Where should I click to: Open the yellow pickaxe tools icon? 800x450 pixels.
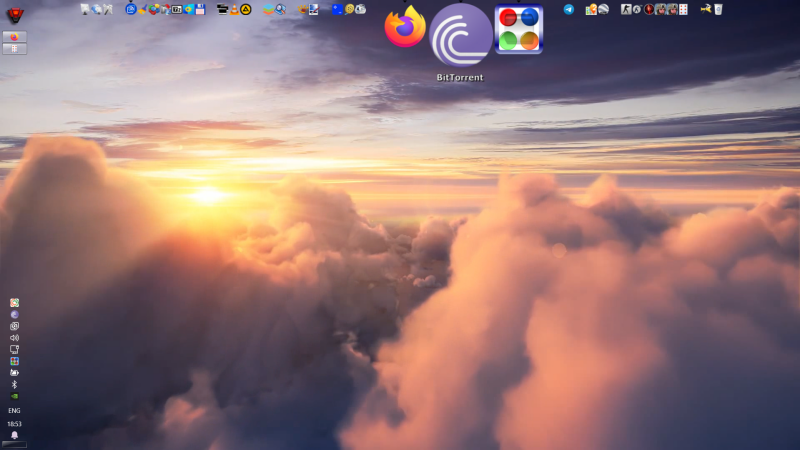(706, 9)
